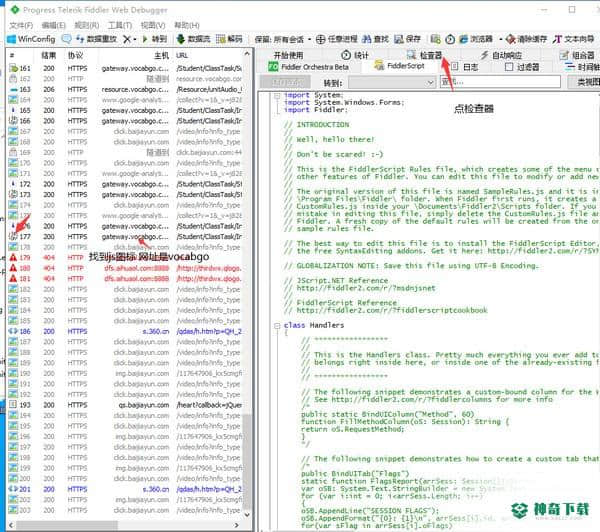Click the session list vertical scrollbar thumb
Image resolution: width=600 pixels, height=532 pixels.
[x=247, y=461]
